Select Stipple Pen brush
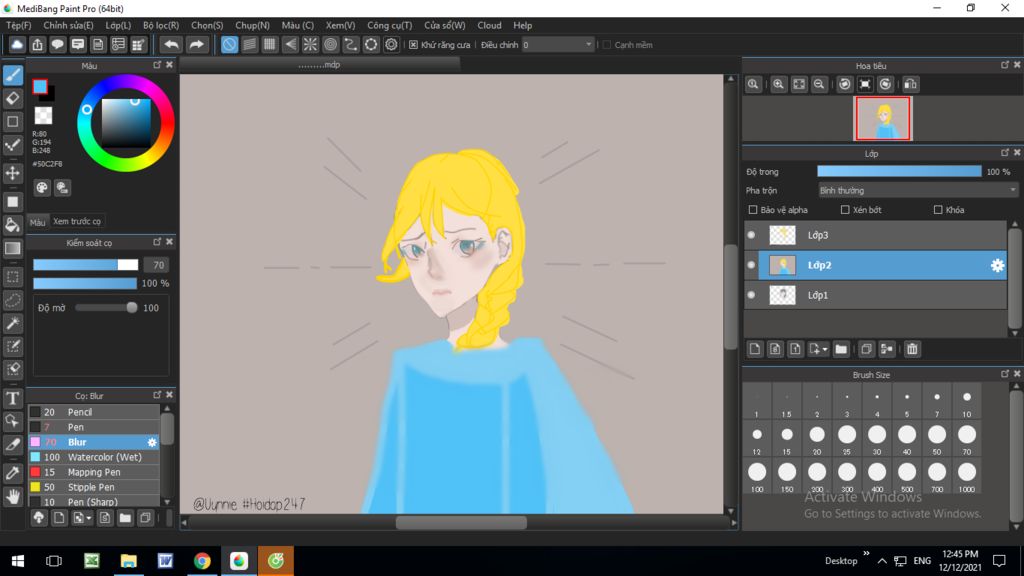This screenshot has width=1024, height=576. [94, 487]
